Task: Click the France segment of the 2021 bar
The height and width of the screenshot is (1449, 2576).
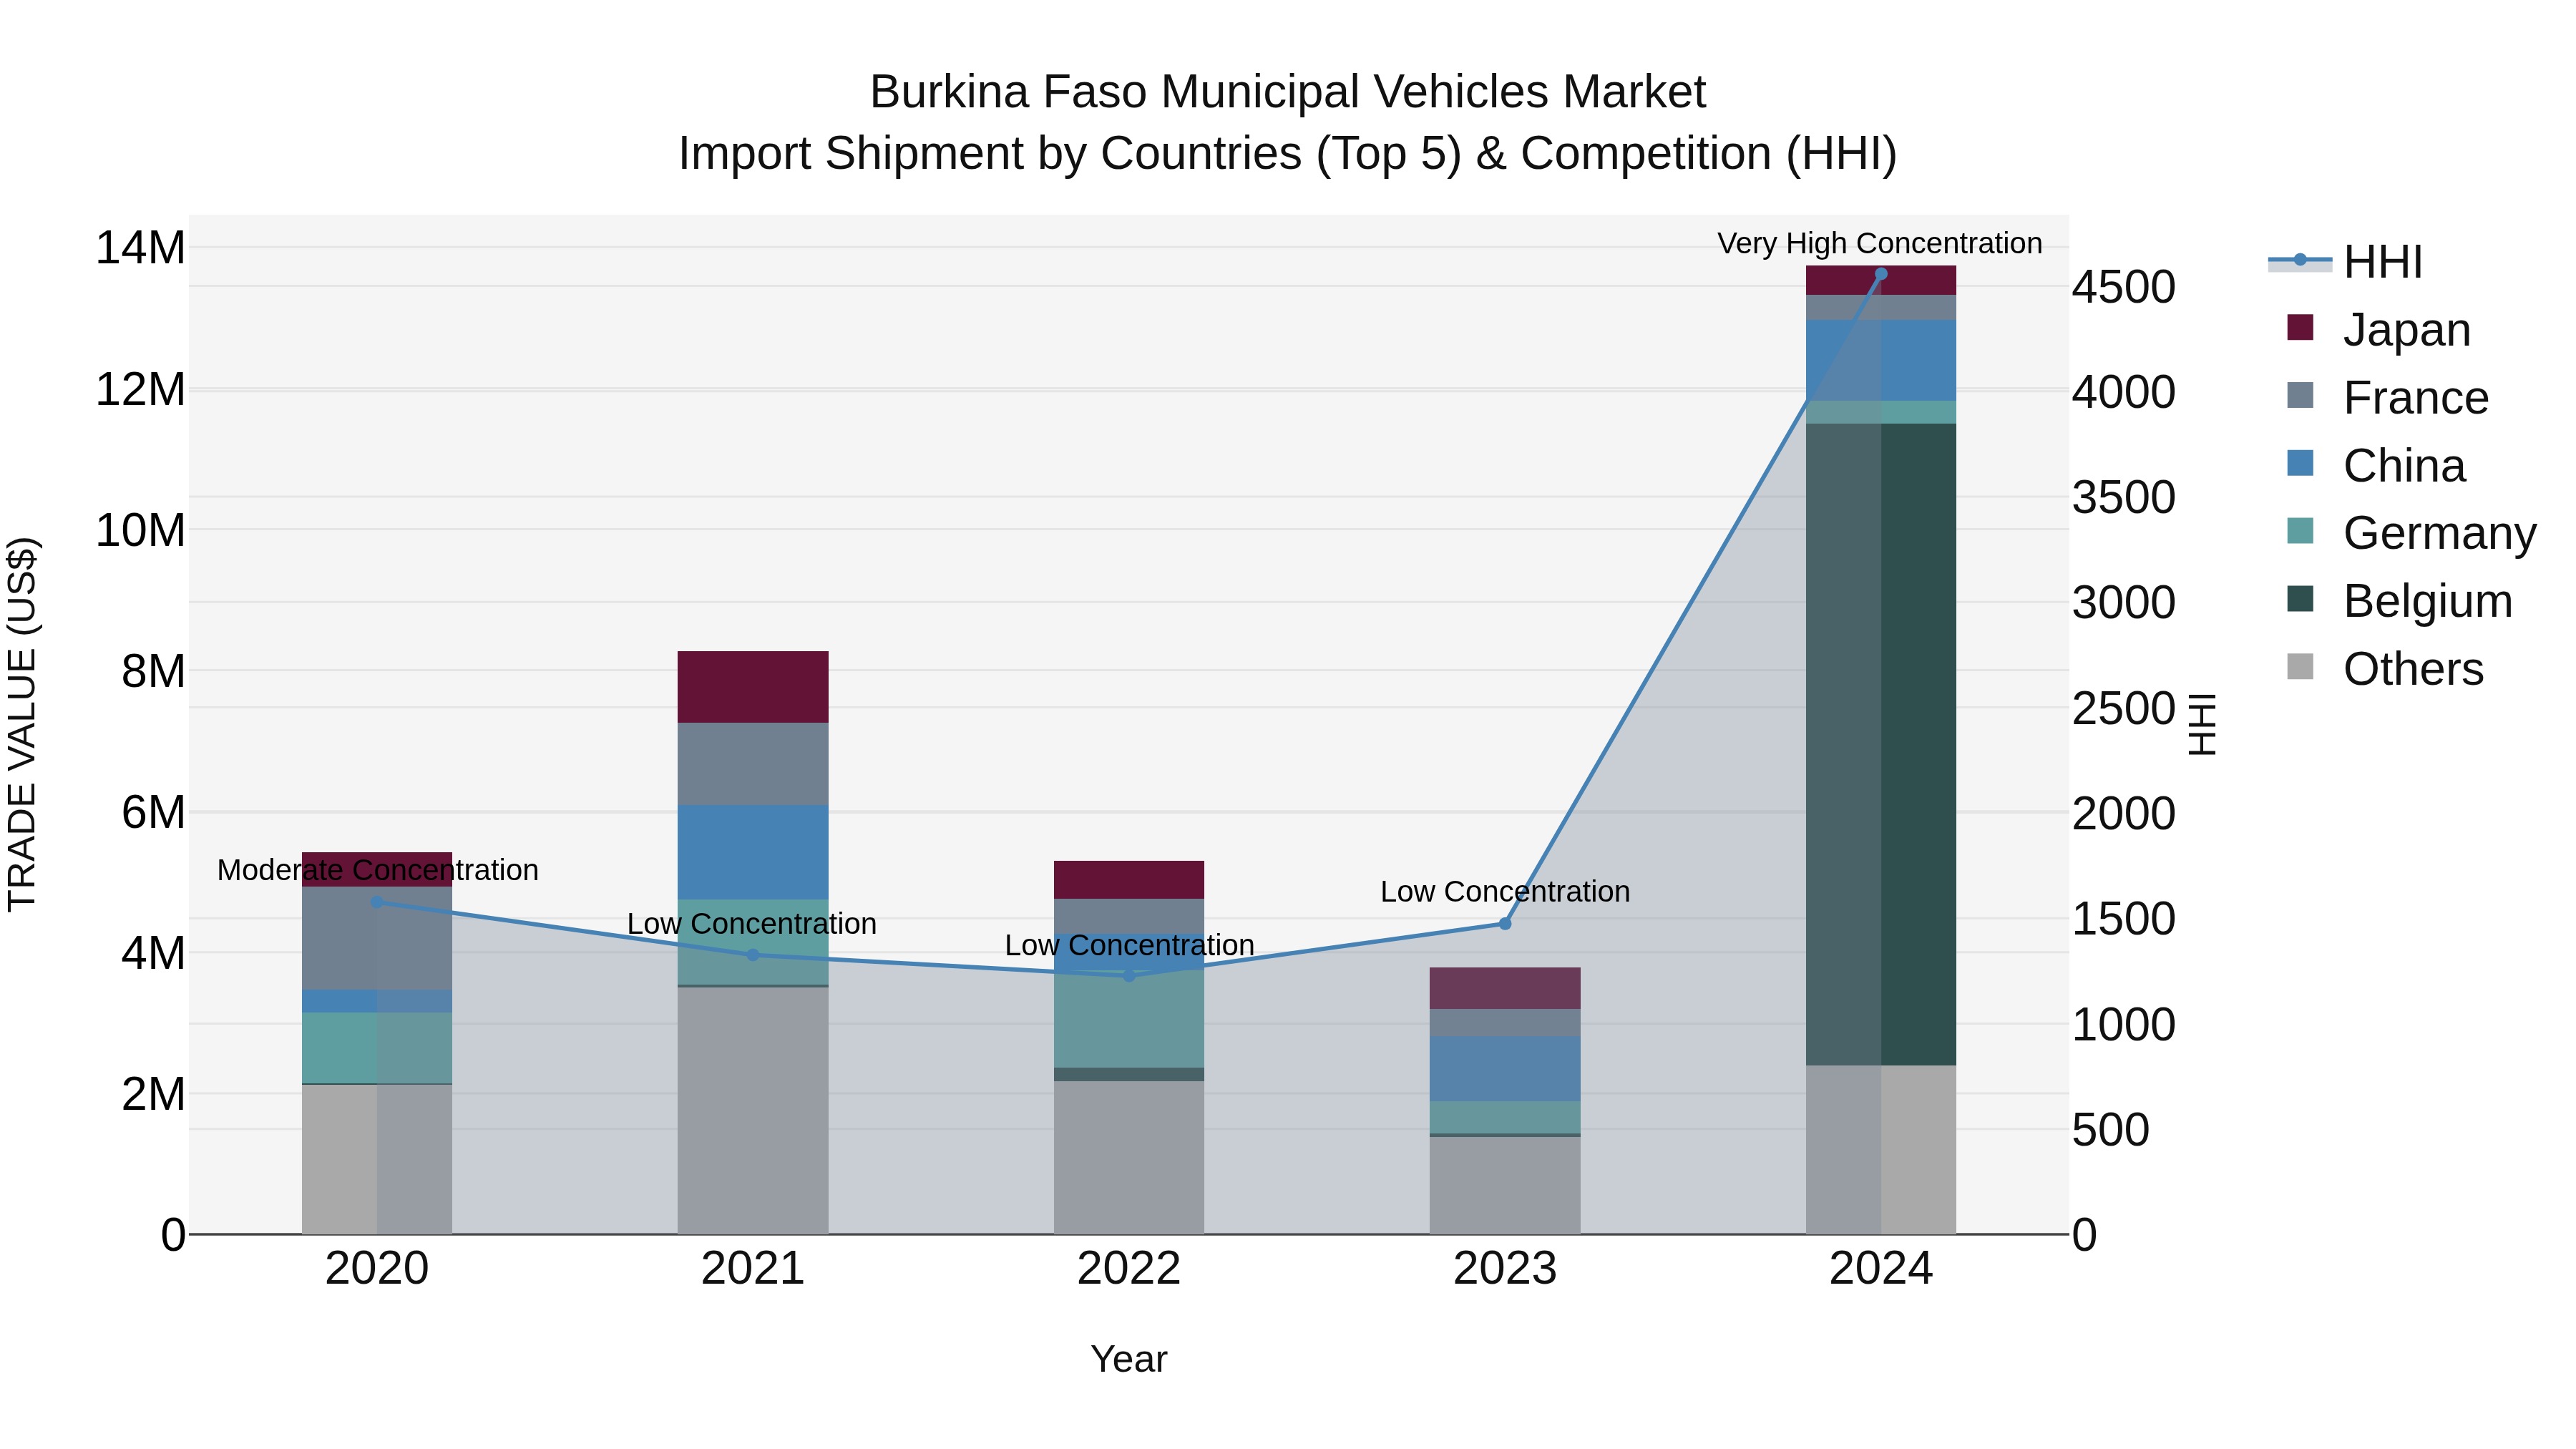Action: coord(753,764)
